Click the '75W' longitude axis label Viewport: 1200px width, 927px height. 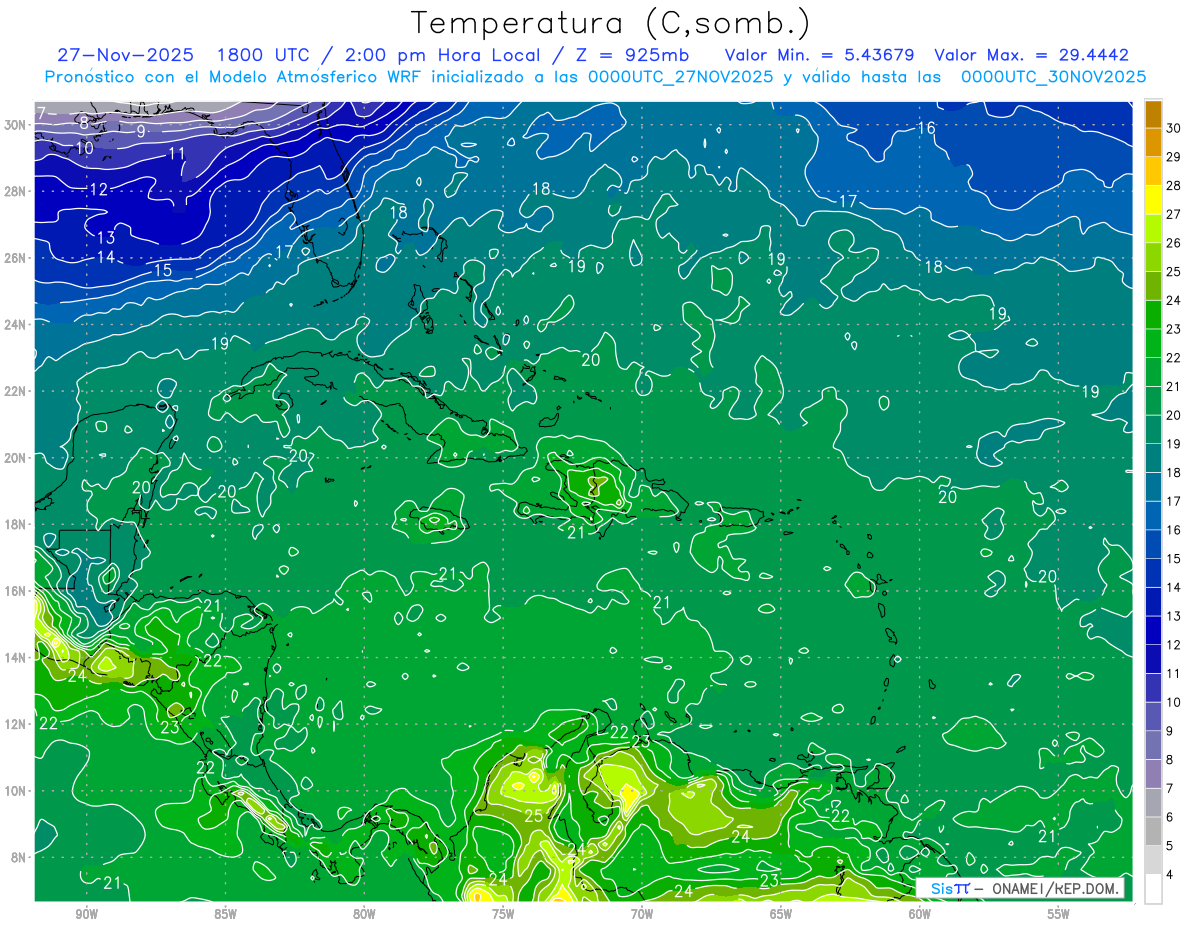tap(503, 914)
